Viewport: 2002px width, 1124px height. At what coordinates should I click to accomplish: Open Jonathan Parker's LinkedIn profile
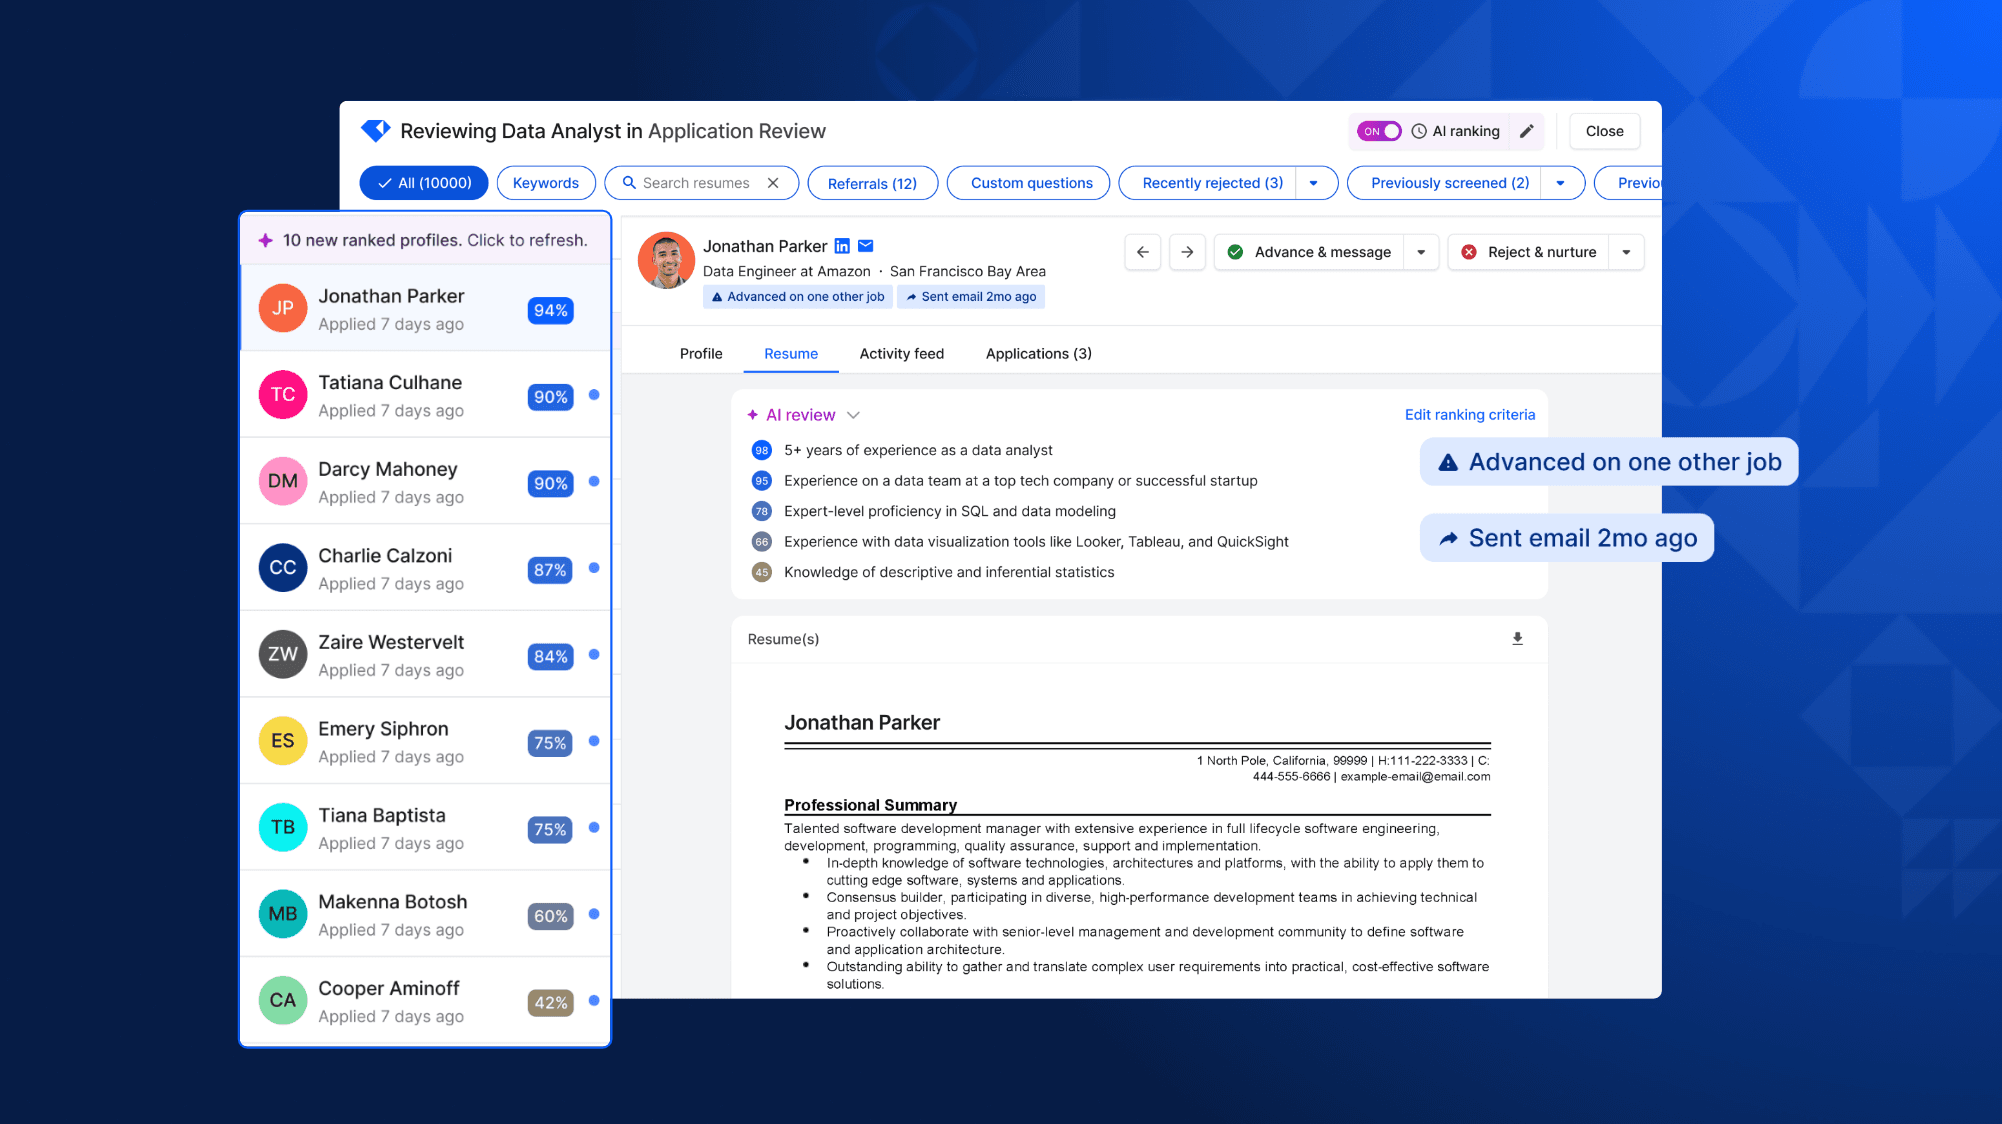pyautogui.click(x=841, y=246)
